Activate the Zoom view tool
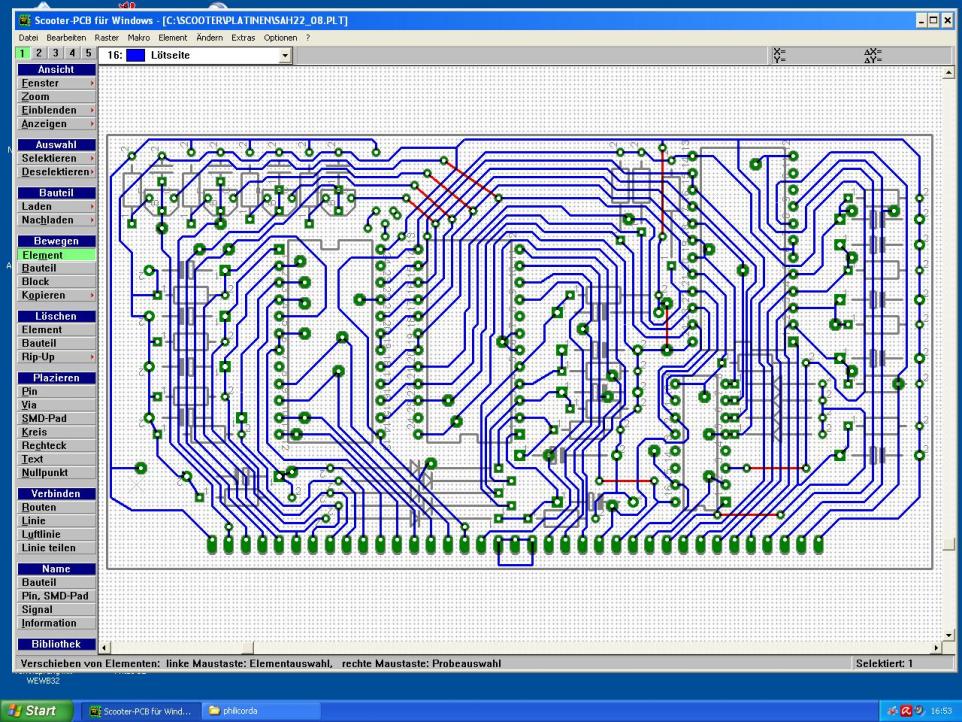962x722 pixels. pyautogui.click(x=35, y=97)
